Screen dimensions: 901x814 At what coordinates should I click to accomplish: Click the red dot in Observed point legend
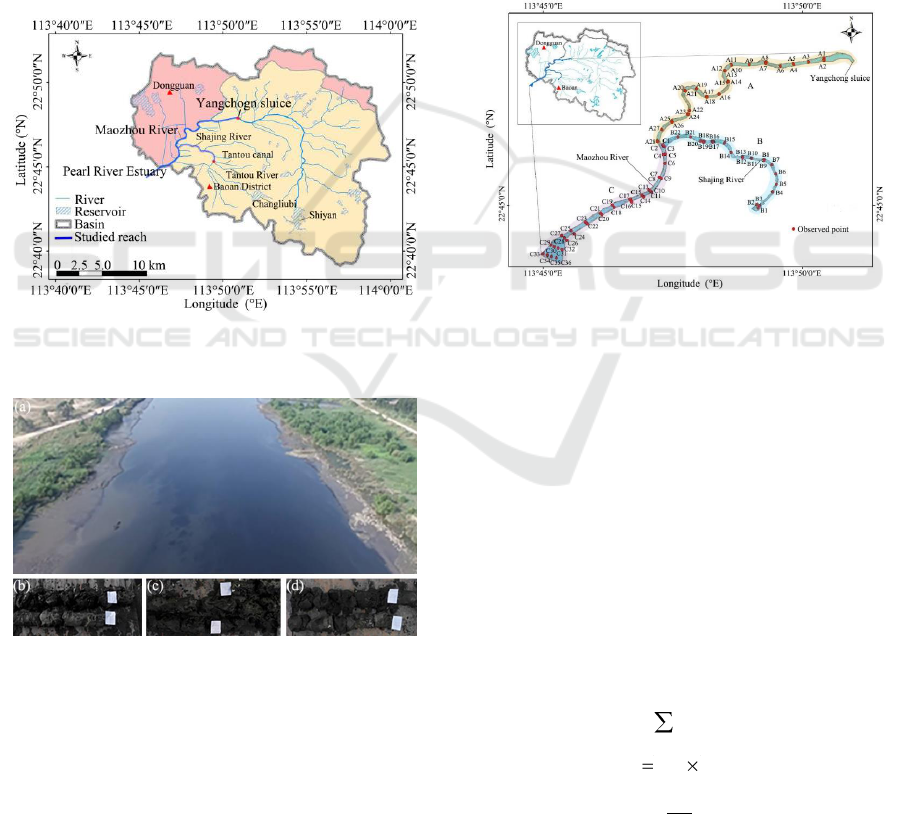(x=796, y=229)
